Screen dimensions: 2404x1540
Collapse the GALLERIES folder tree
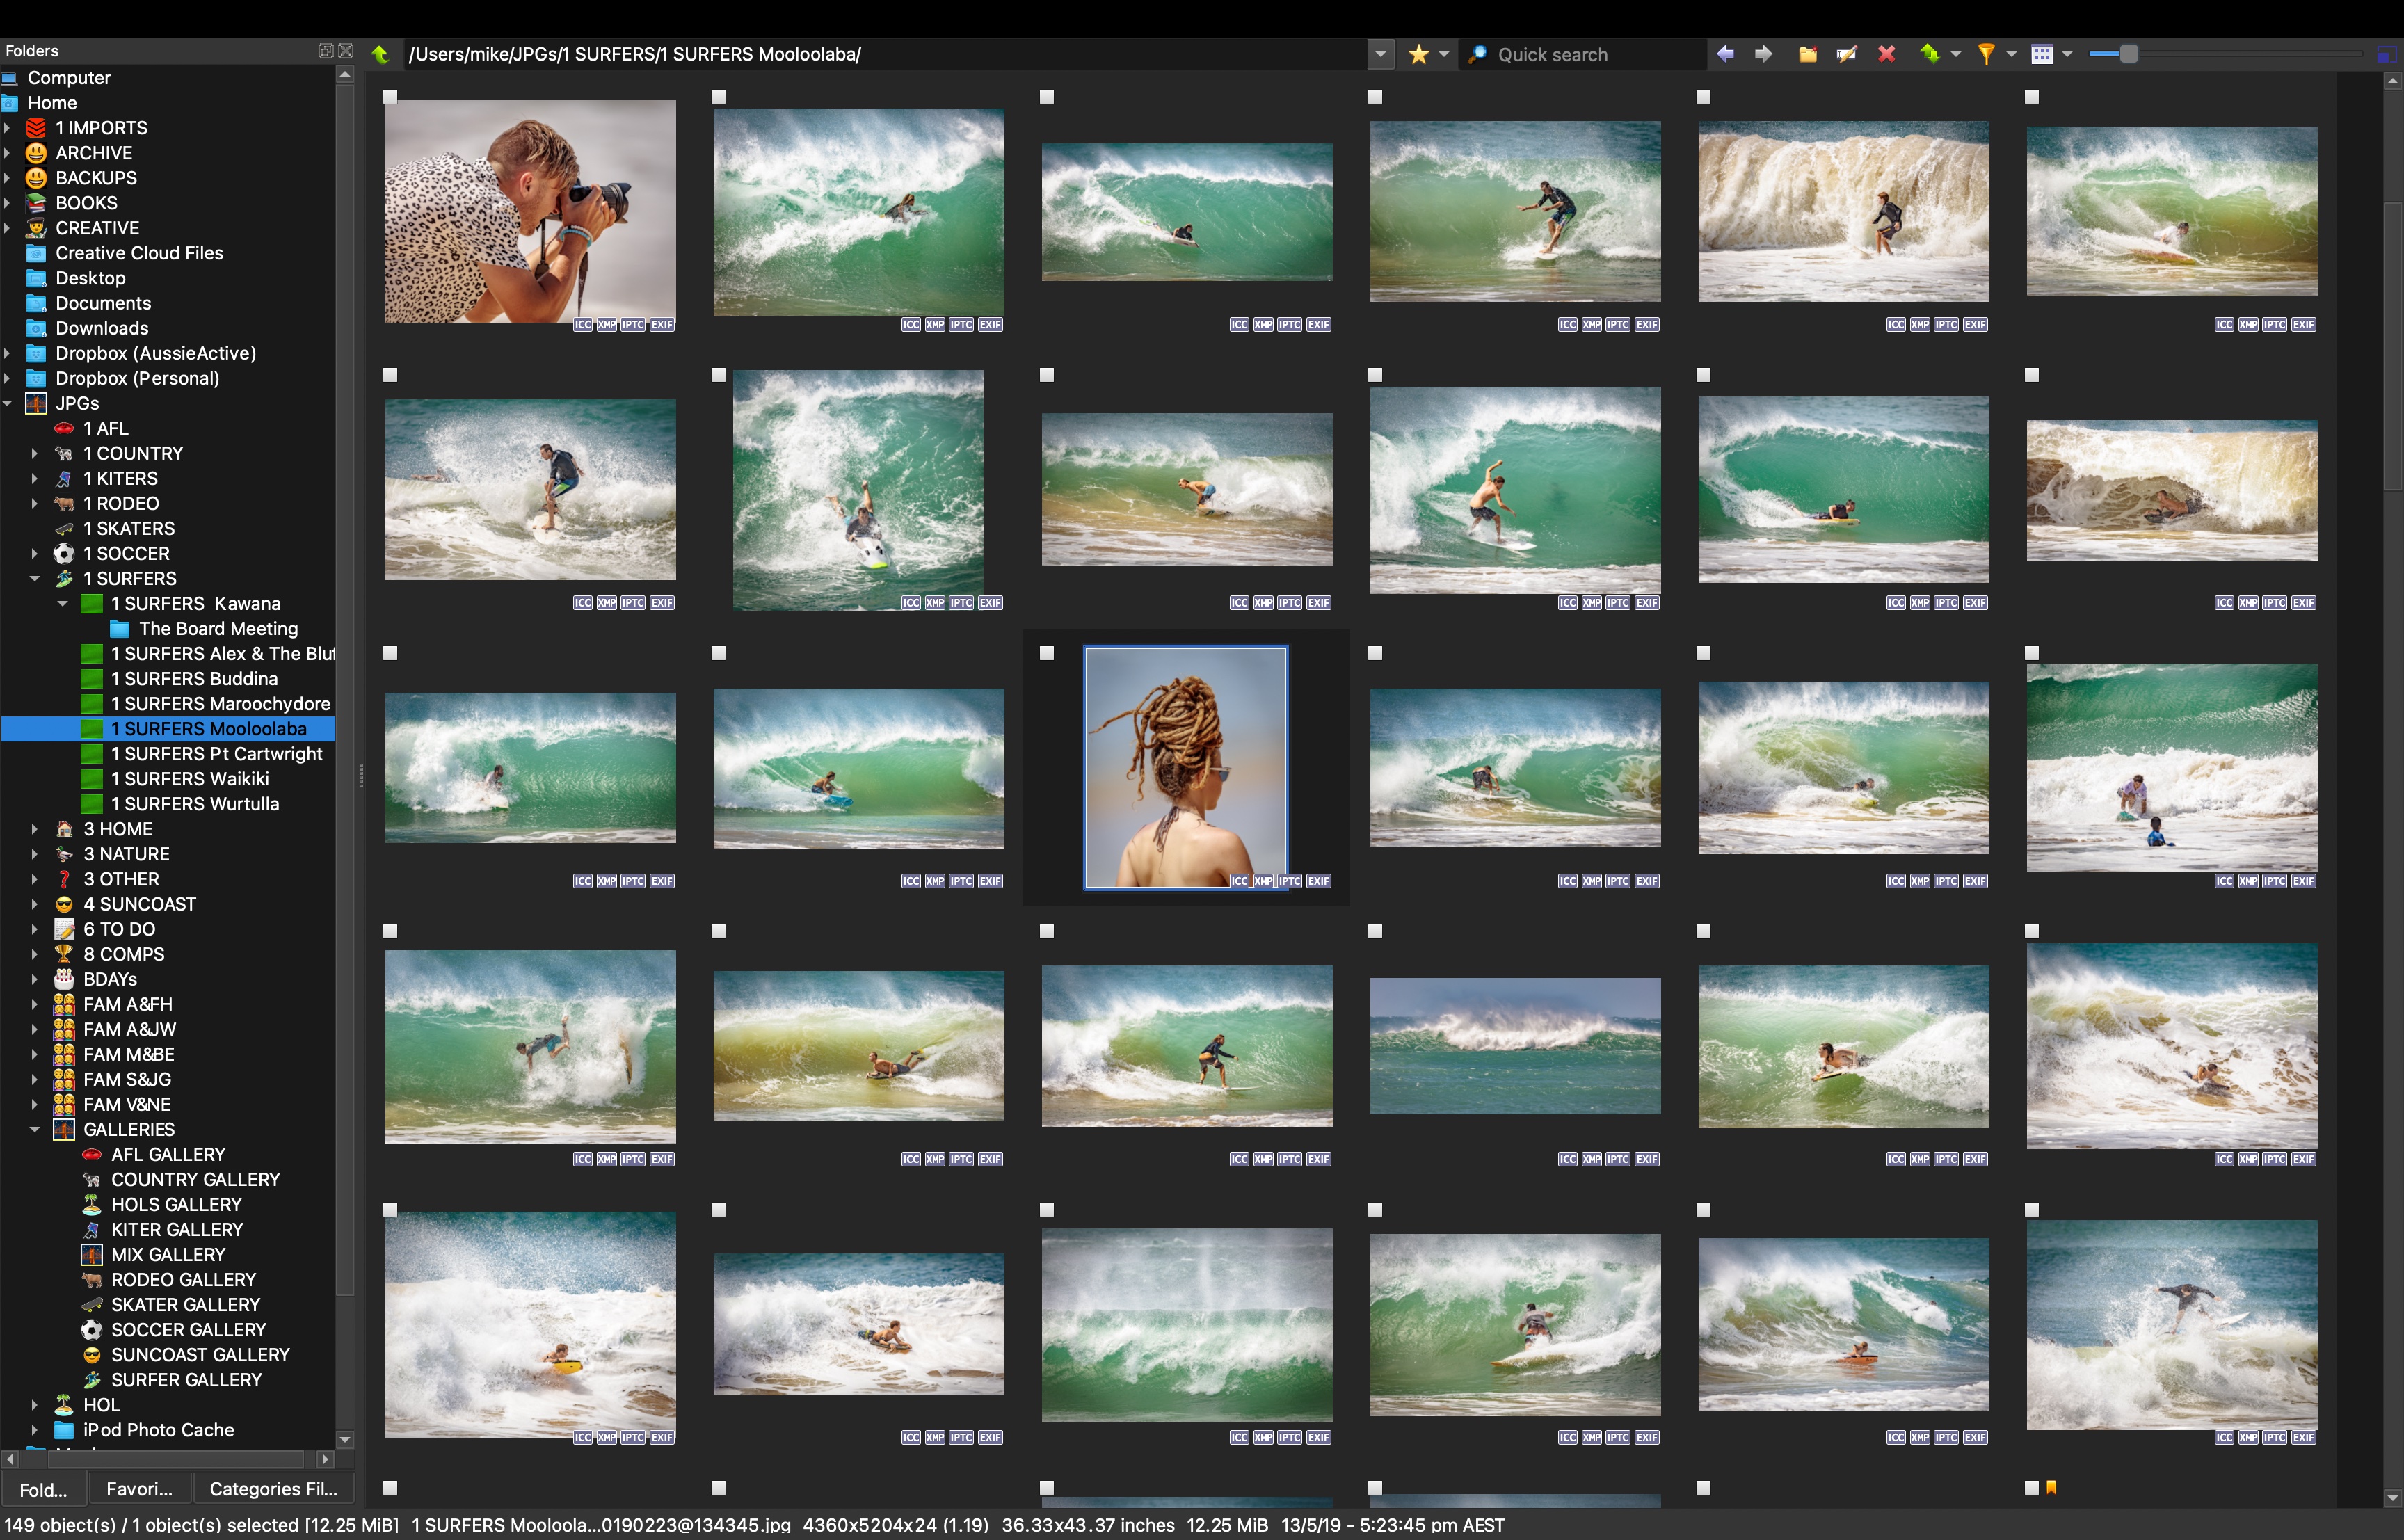(x=34, y=1129)
